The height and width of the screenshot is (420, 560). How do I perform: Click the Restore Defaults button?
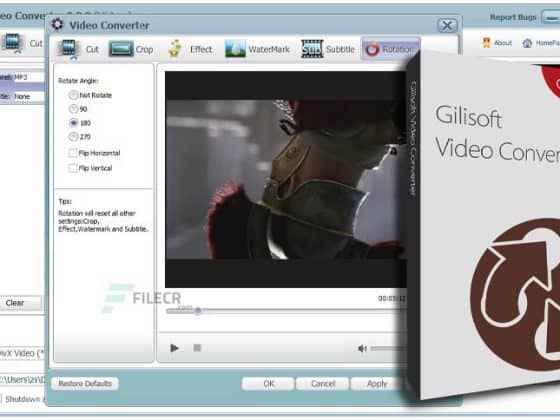click(85, 384)
